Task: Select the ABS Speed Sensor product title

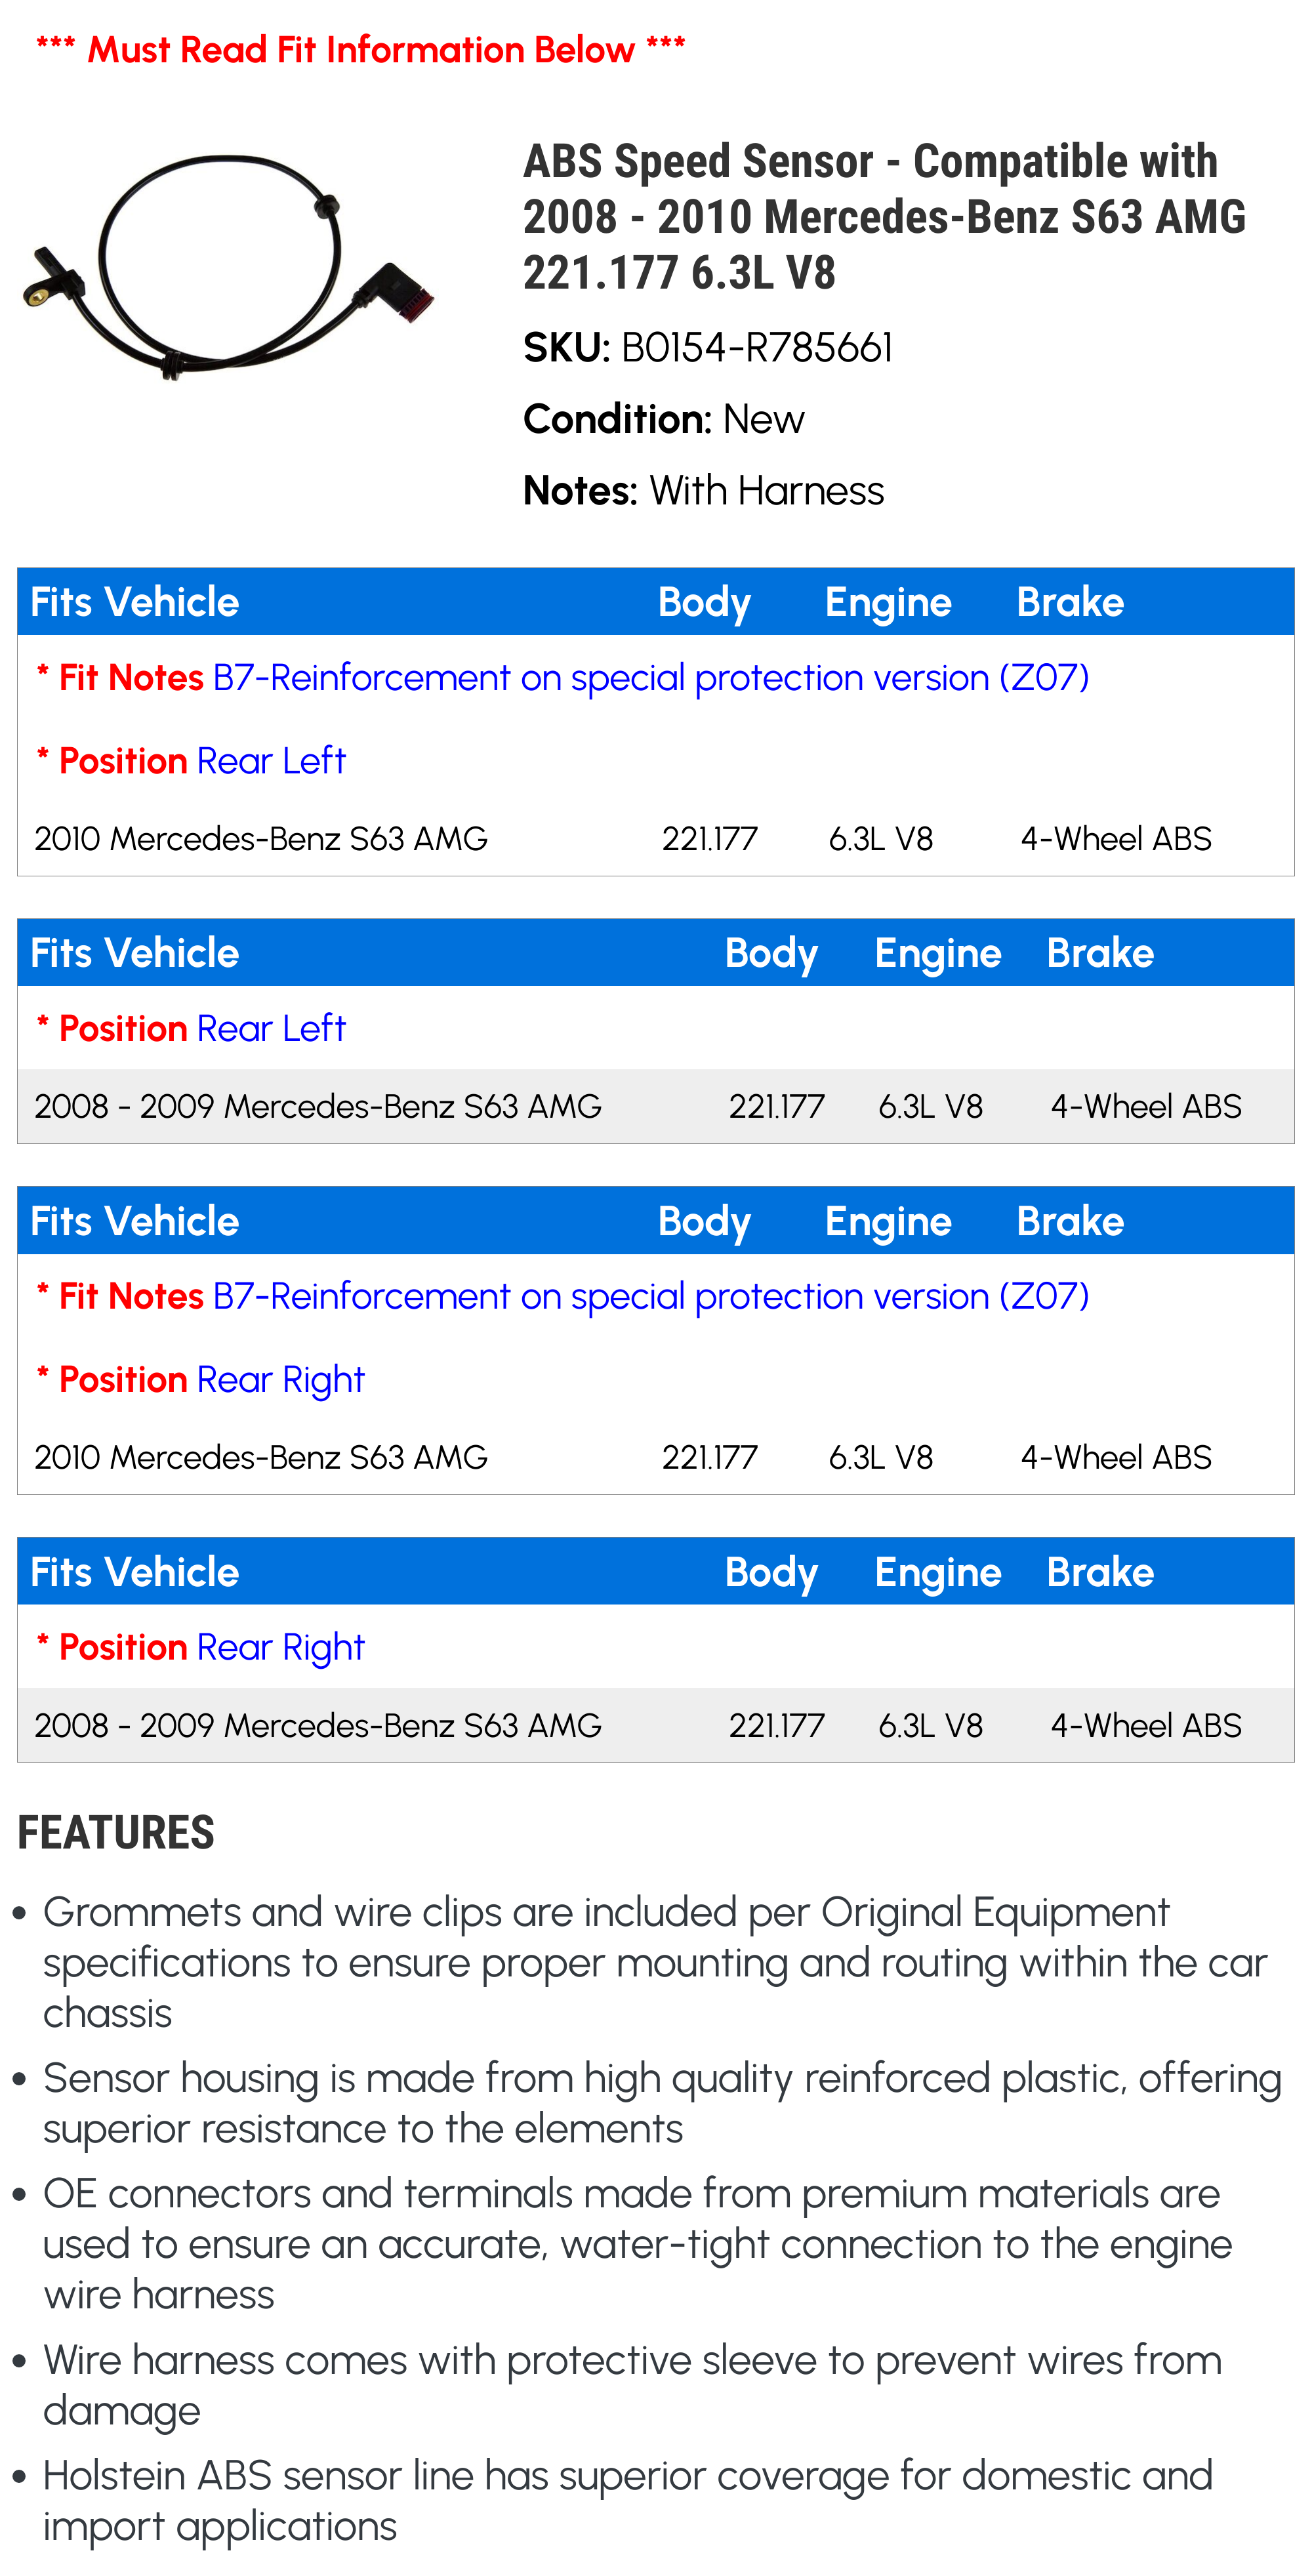Action: [x=883, y=216]
